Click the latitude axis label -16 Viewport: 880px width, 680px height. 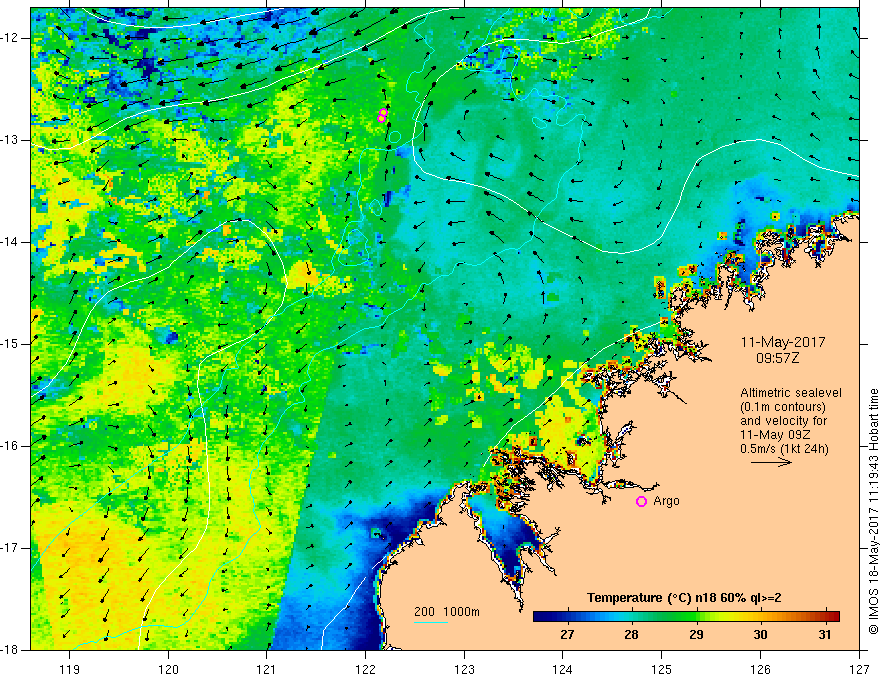(x=11, y=446)
